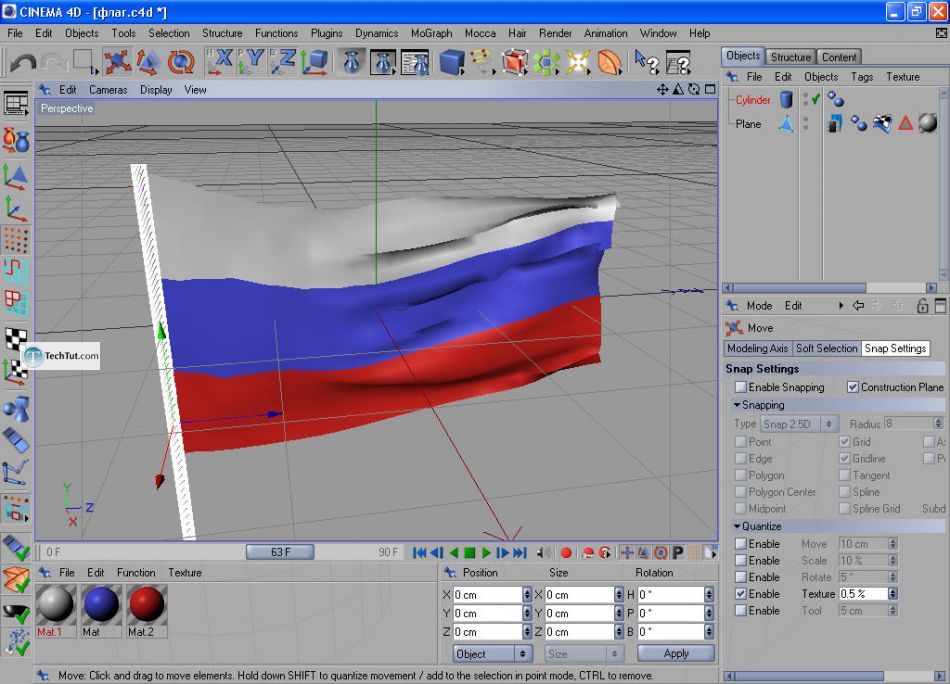Toggle Z axis lock icon
This screenshot has width=950, height=684.
(283, 62)
